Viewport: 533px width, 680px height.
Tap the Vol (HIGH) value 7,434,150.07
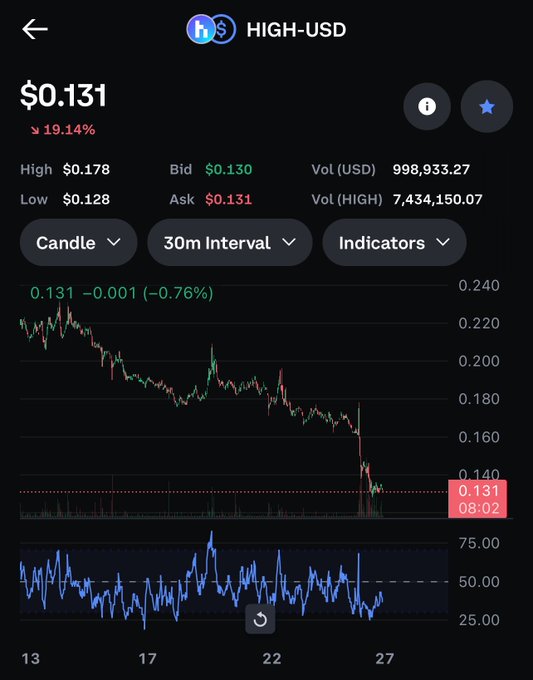438,199
